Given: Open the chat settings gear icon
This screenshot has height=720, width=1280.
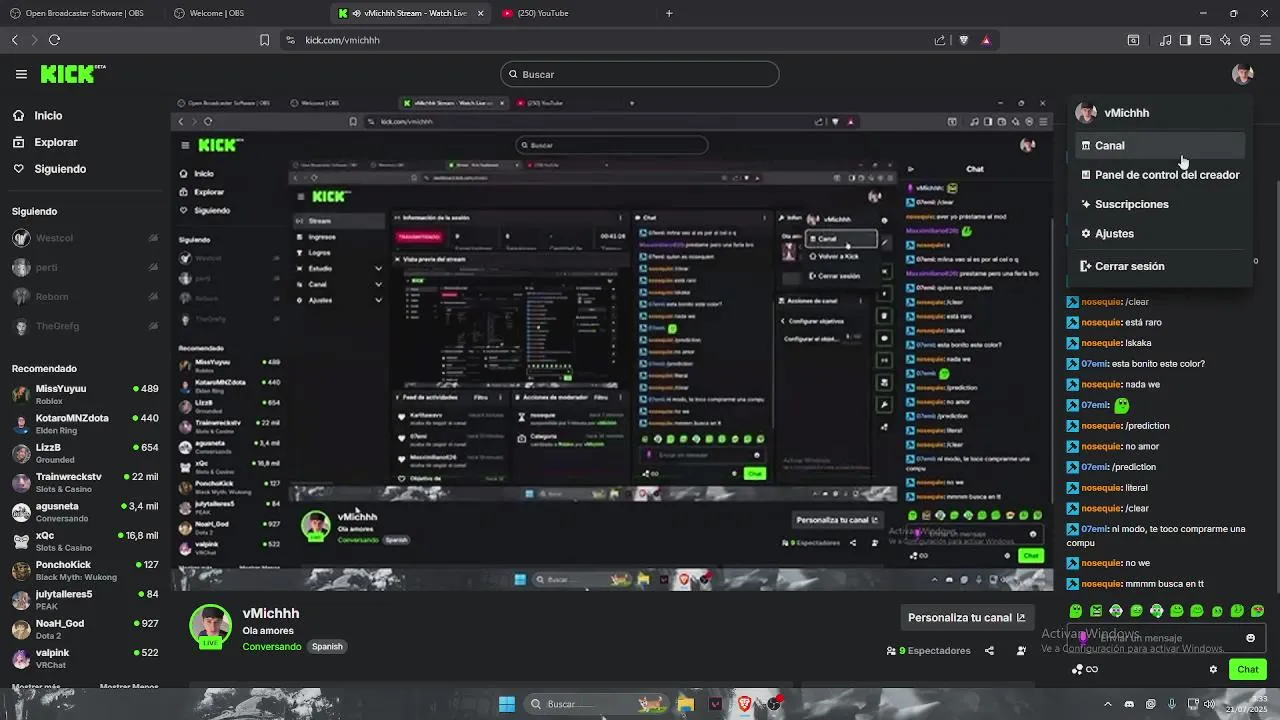Looking at the screenshot, I should click(1214, 670).
